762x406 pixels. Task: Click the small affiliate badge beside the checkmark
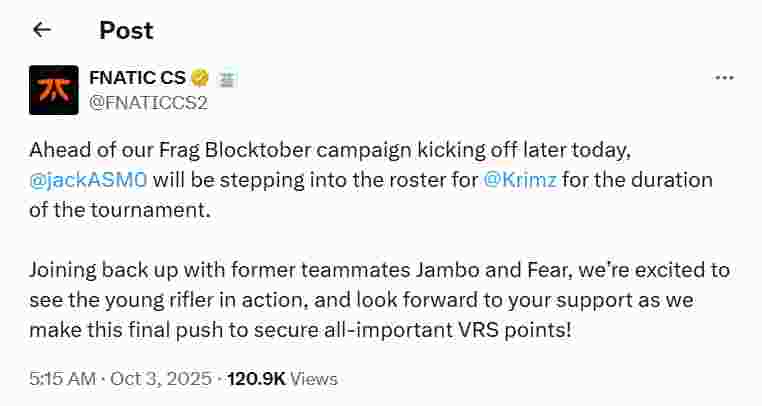[226, 77]
